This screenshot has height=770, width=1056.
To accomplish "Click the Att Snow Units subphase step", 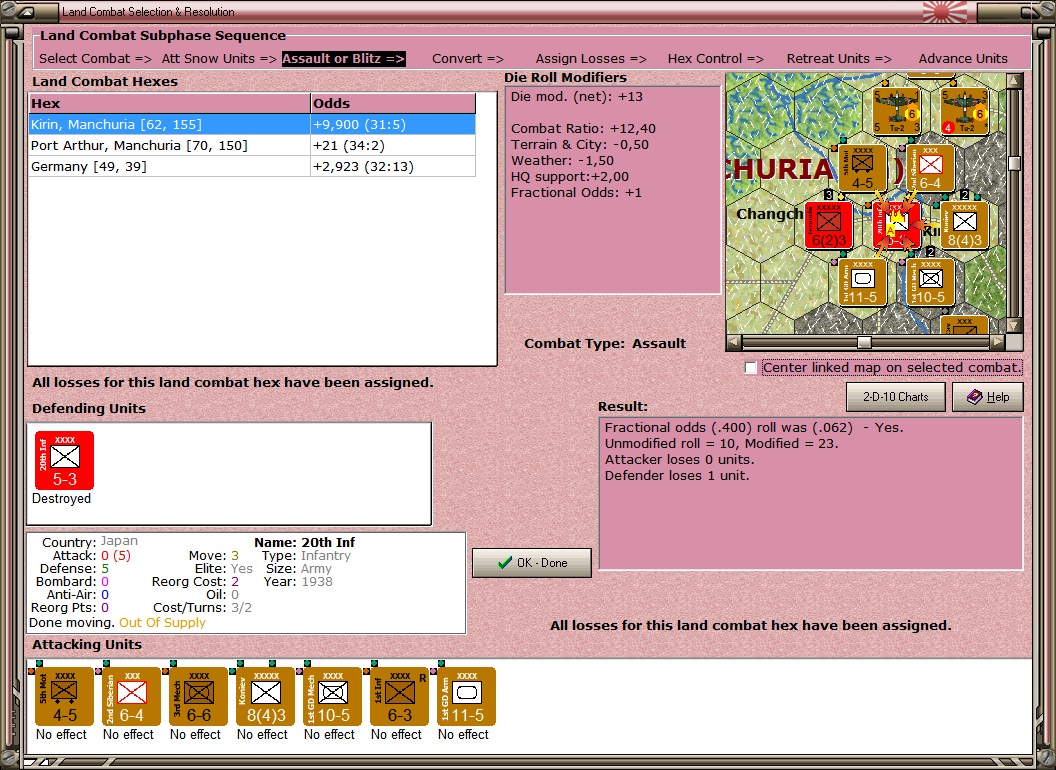I will pos(219,59).
